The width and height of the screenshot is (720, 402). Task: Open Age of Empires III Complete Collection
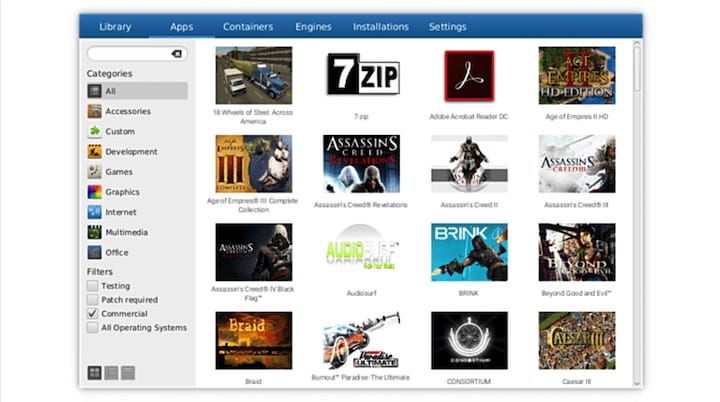(253, 164)
